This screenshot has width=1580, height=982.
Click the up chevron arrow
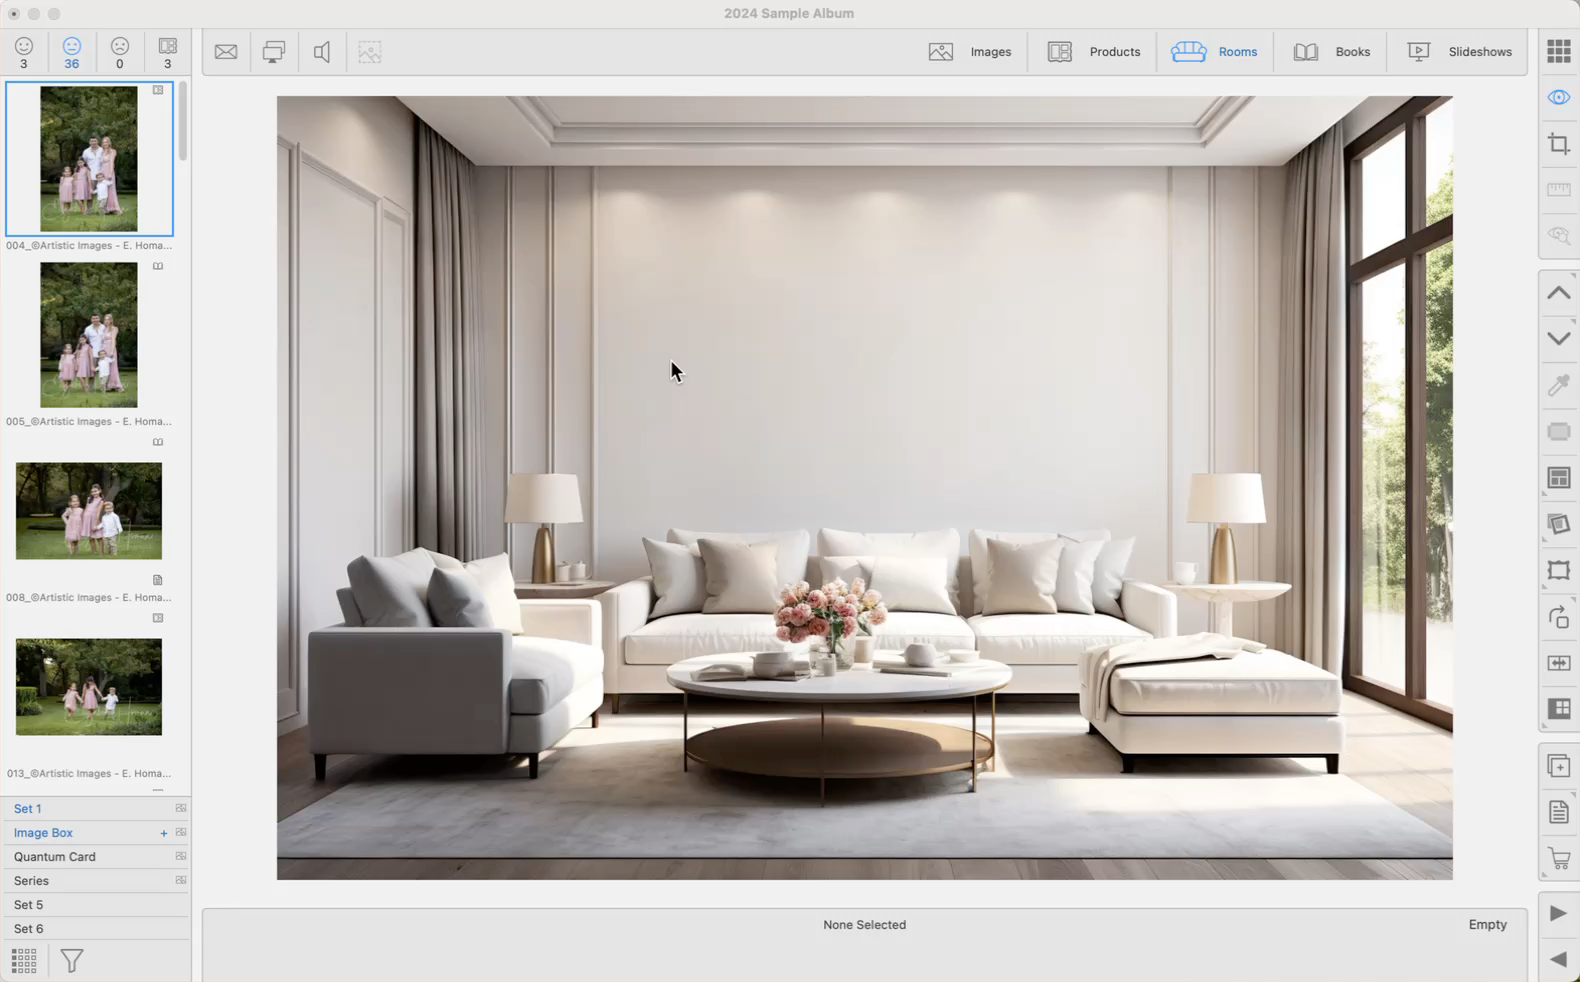click(x=1558, y=293)
